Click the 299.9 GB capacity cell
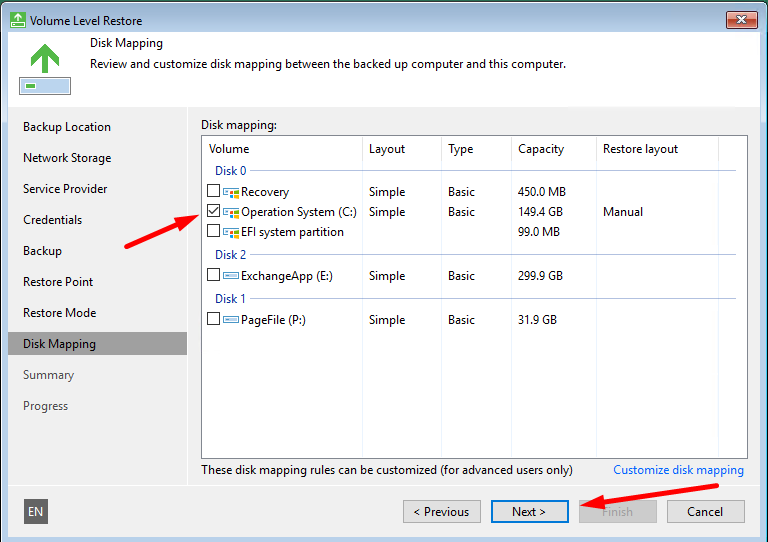768x542 pixels. click(540, 276)
